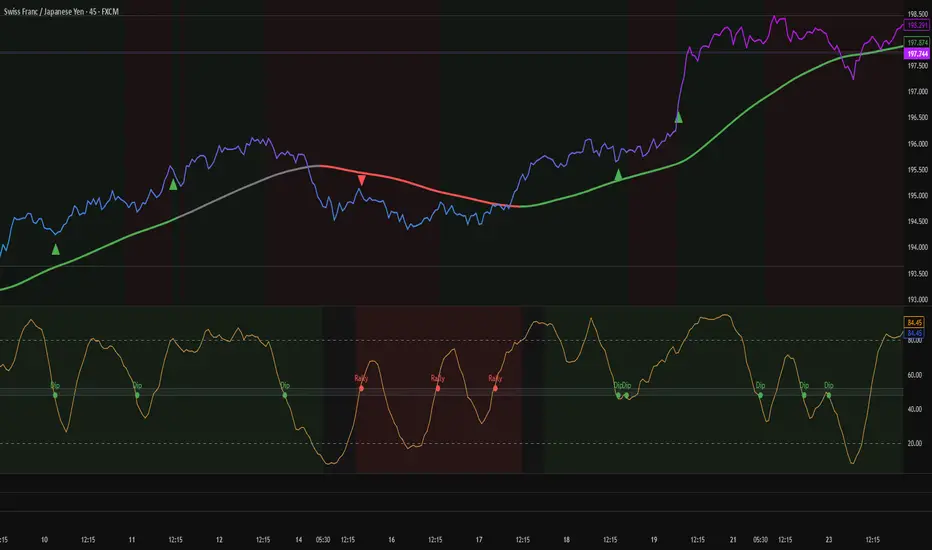Image resolution: width=932 pixels, height=550 pixels.
Task: Click the 60.00 oscillator axis label
Action: pyautogui.click(x=914, y=375)
